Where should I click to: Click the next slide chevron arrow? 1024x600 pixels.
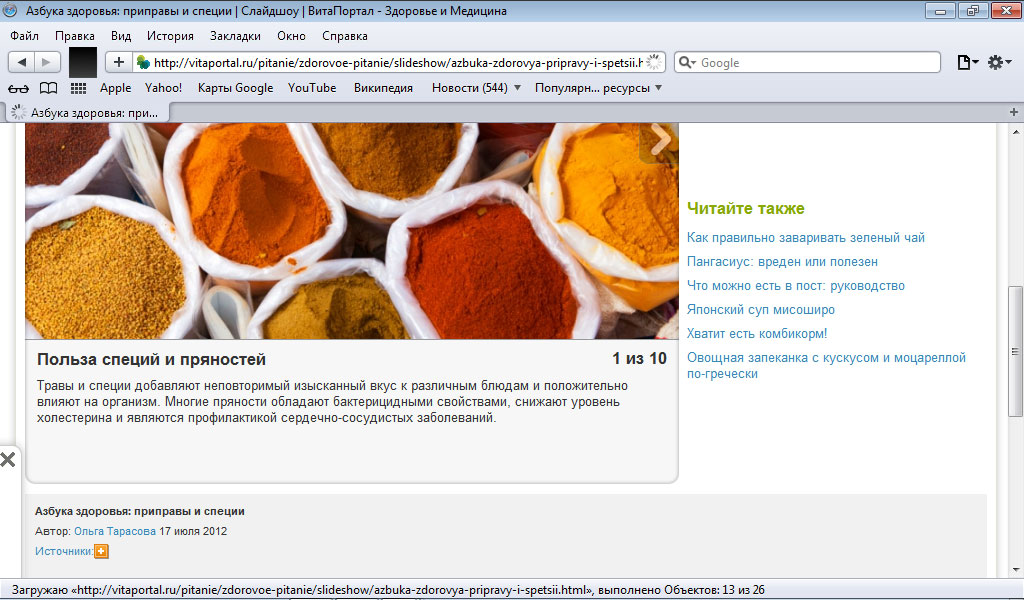660,140
